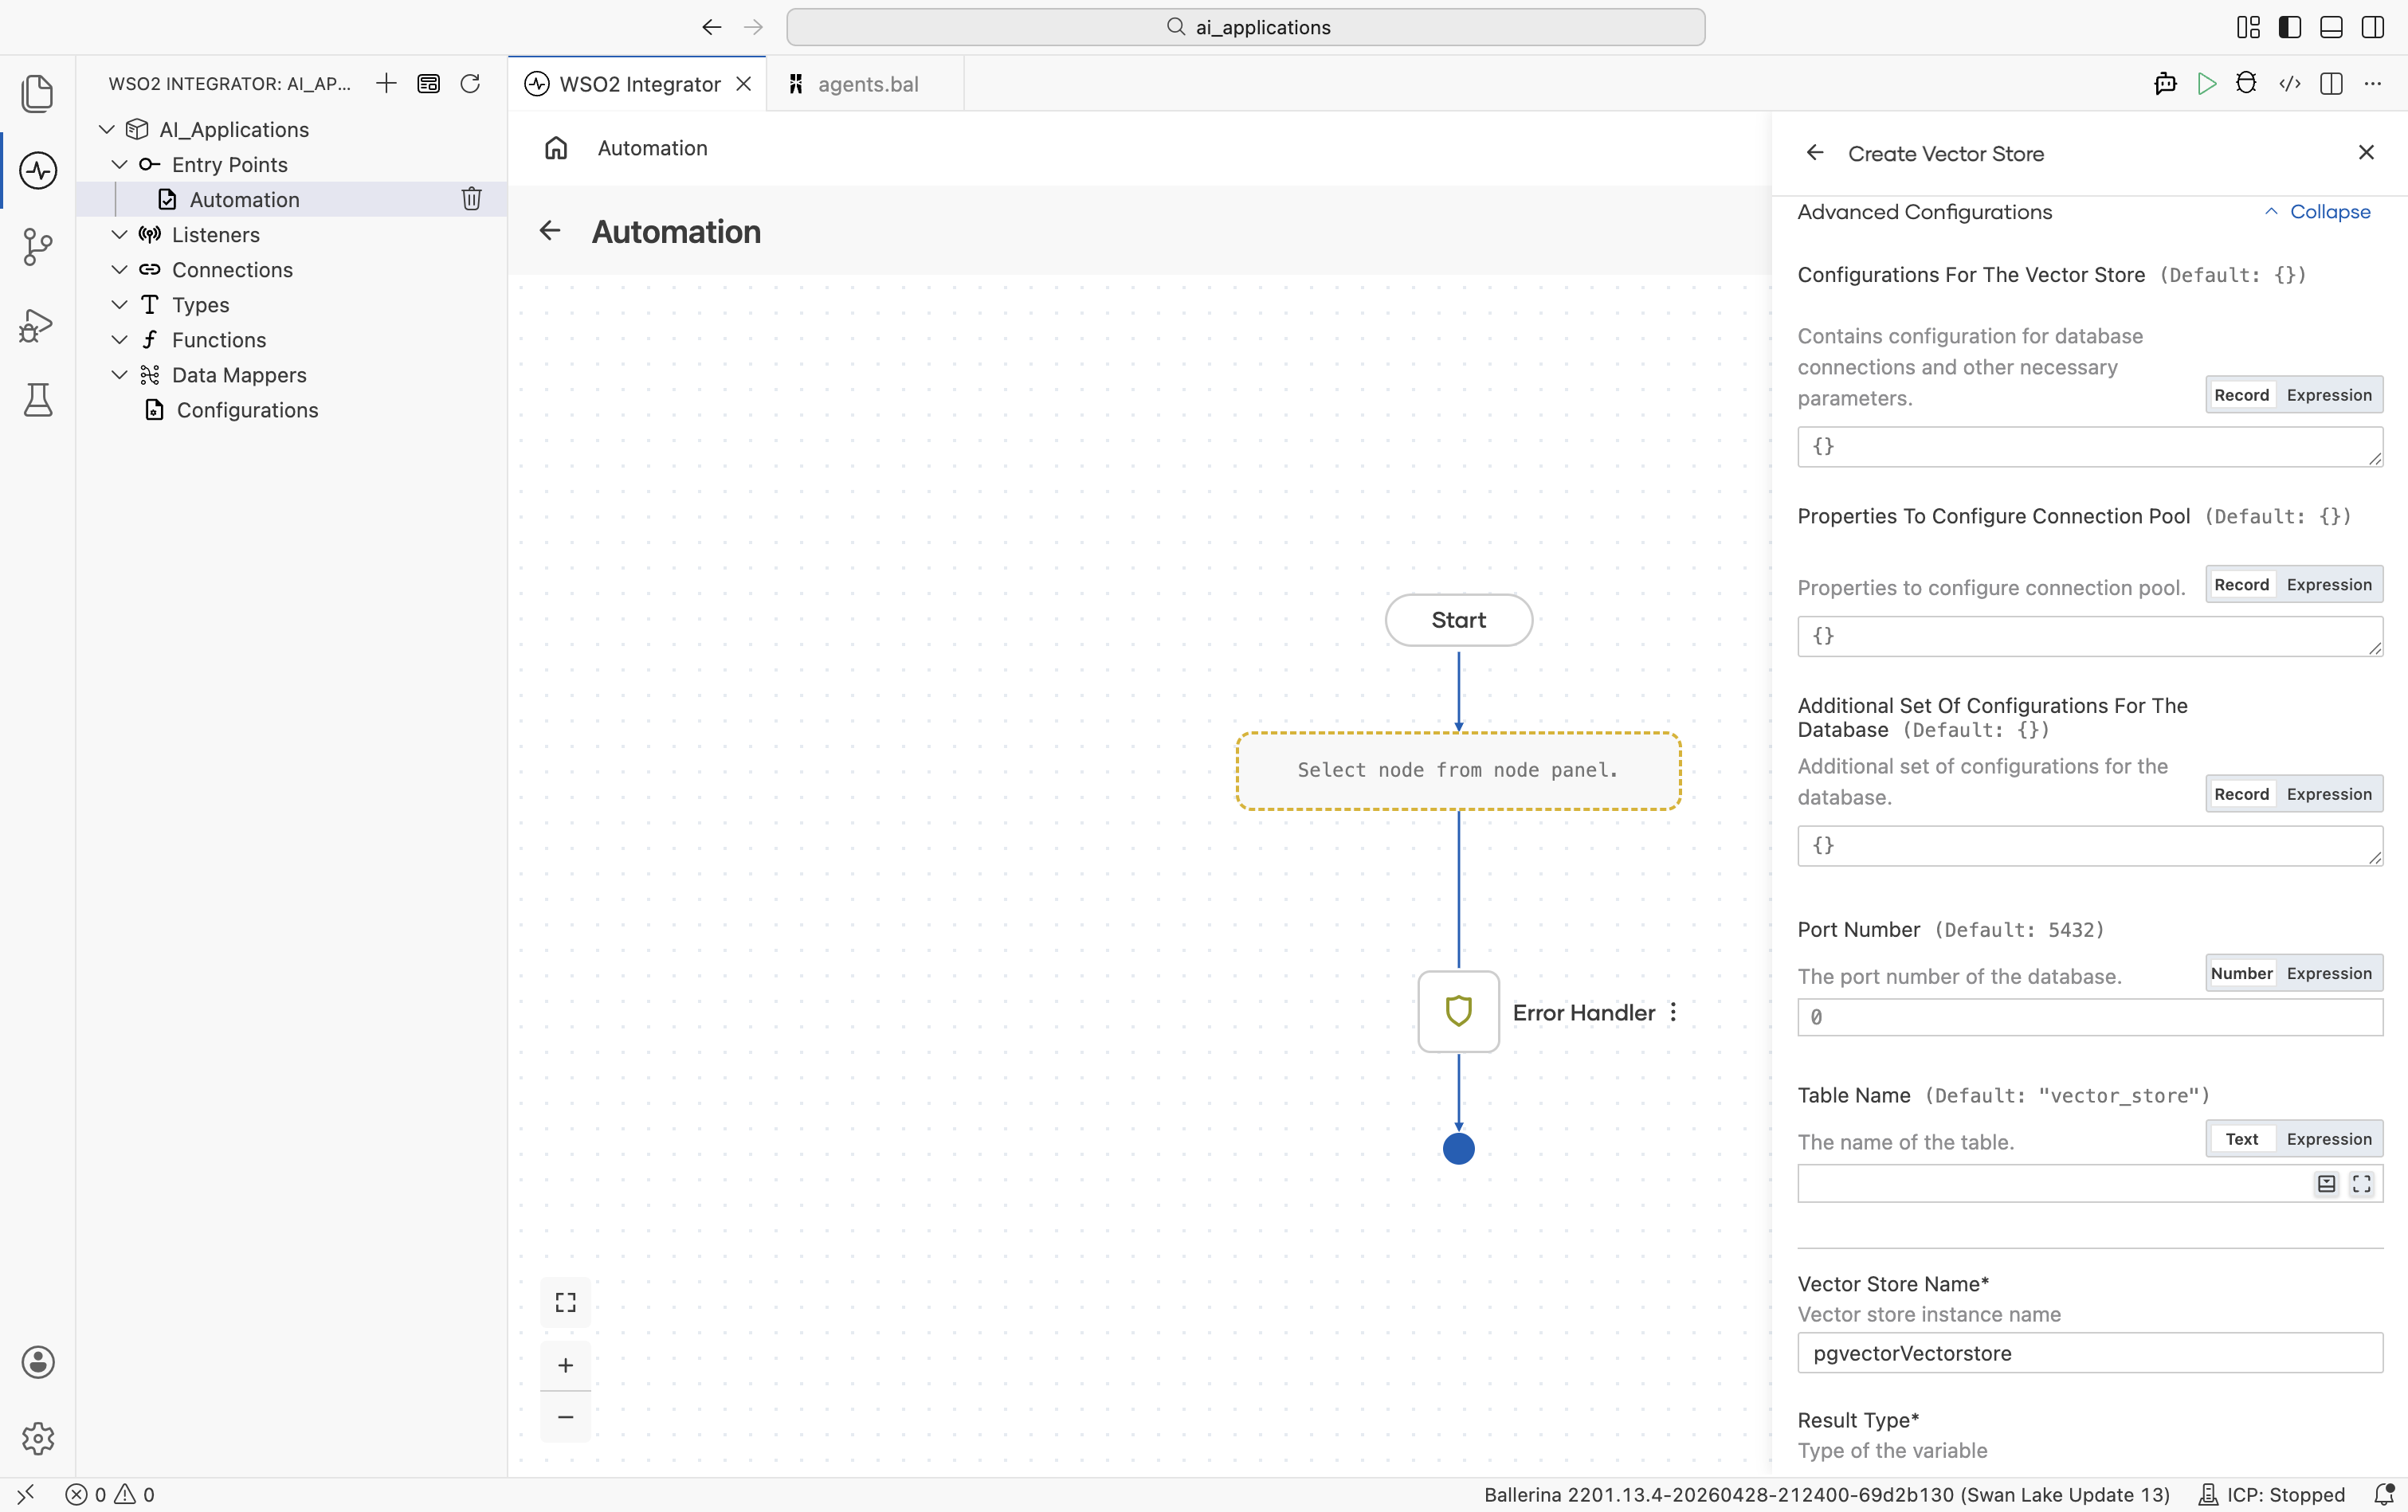
Task: Select Expression mode for Connection Pool
Action: (x=2329, y=584)
